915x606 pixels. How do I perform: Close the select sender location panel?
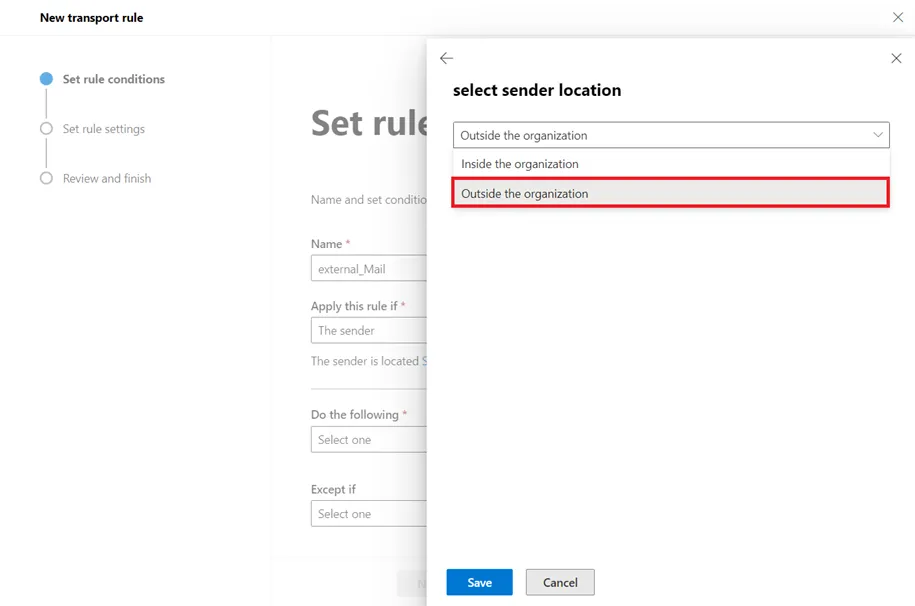click(896, 59)
